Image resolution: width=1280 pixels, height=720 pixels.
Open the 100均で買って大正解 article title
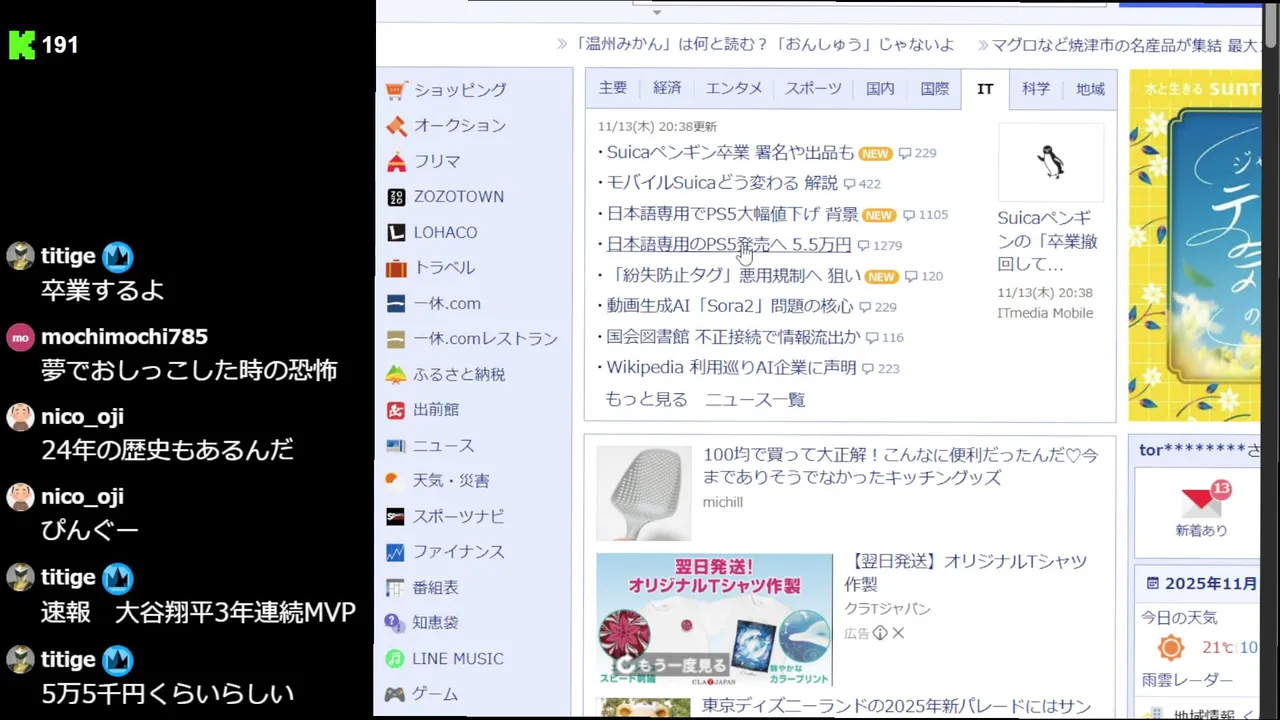click(x=901, y=467)
